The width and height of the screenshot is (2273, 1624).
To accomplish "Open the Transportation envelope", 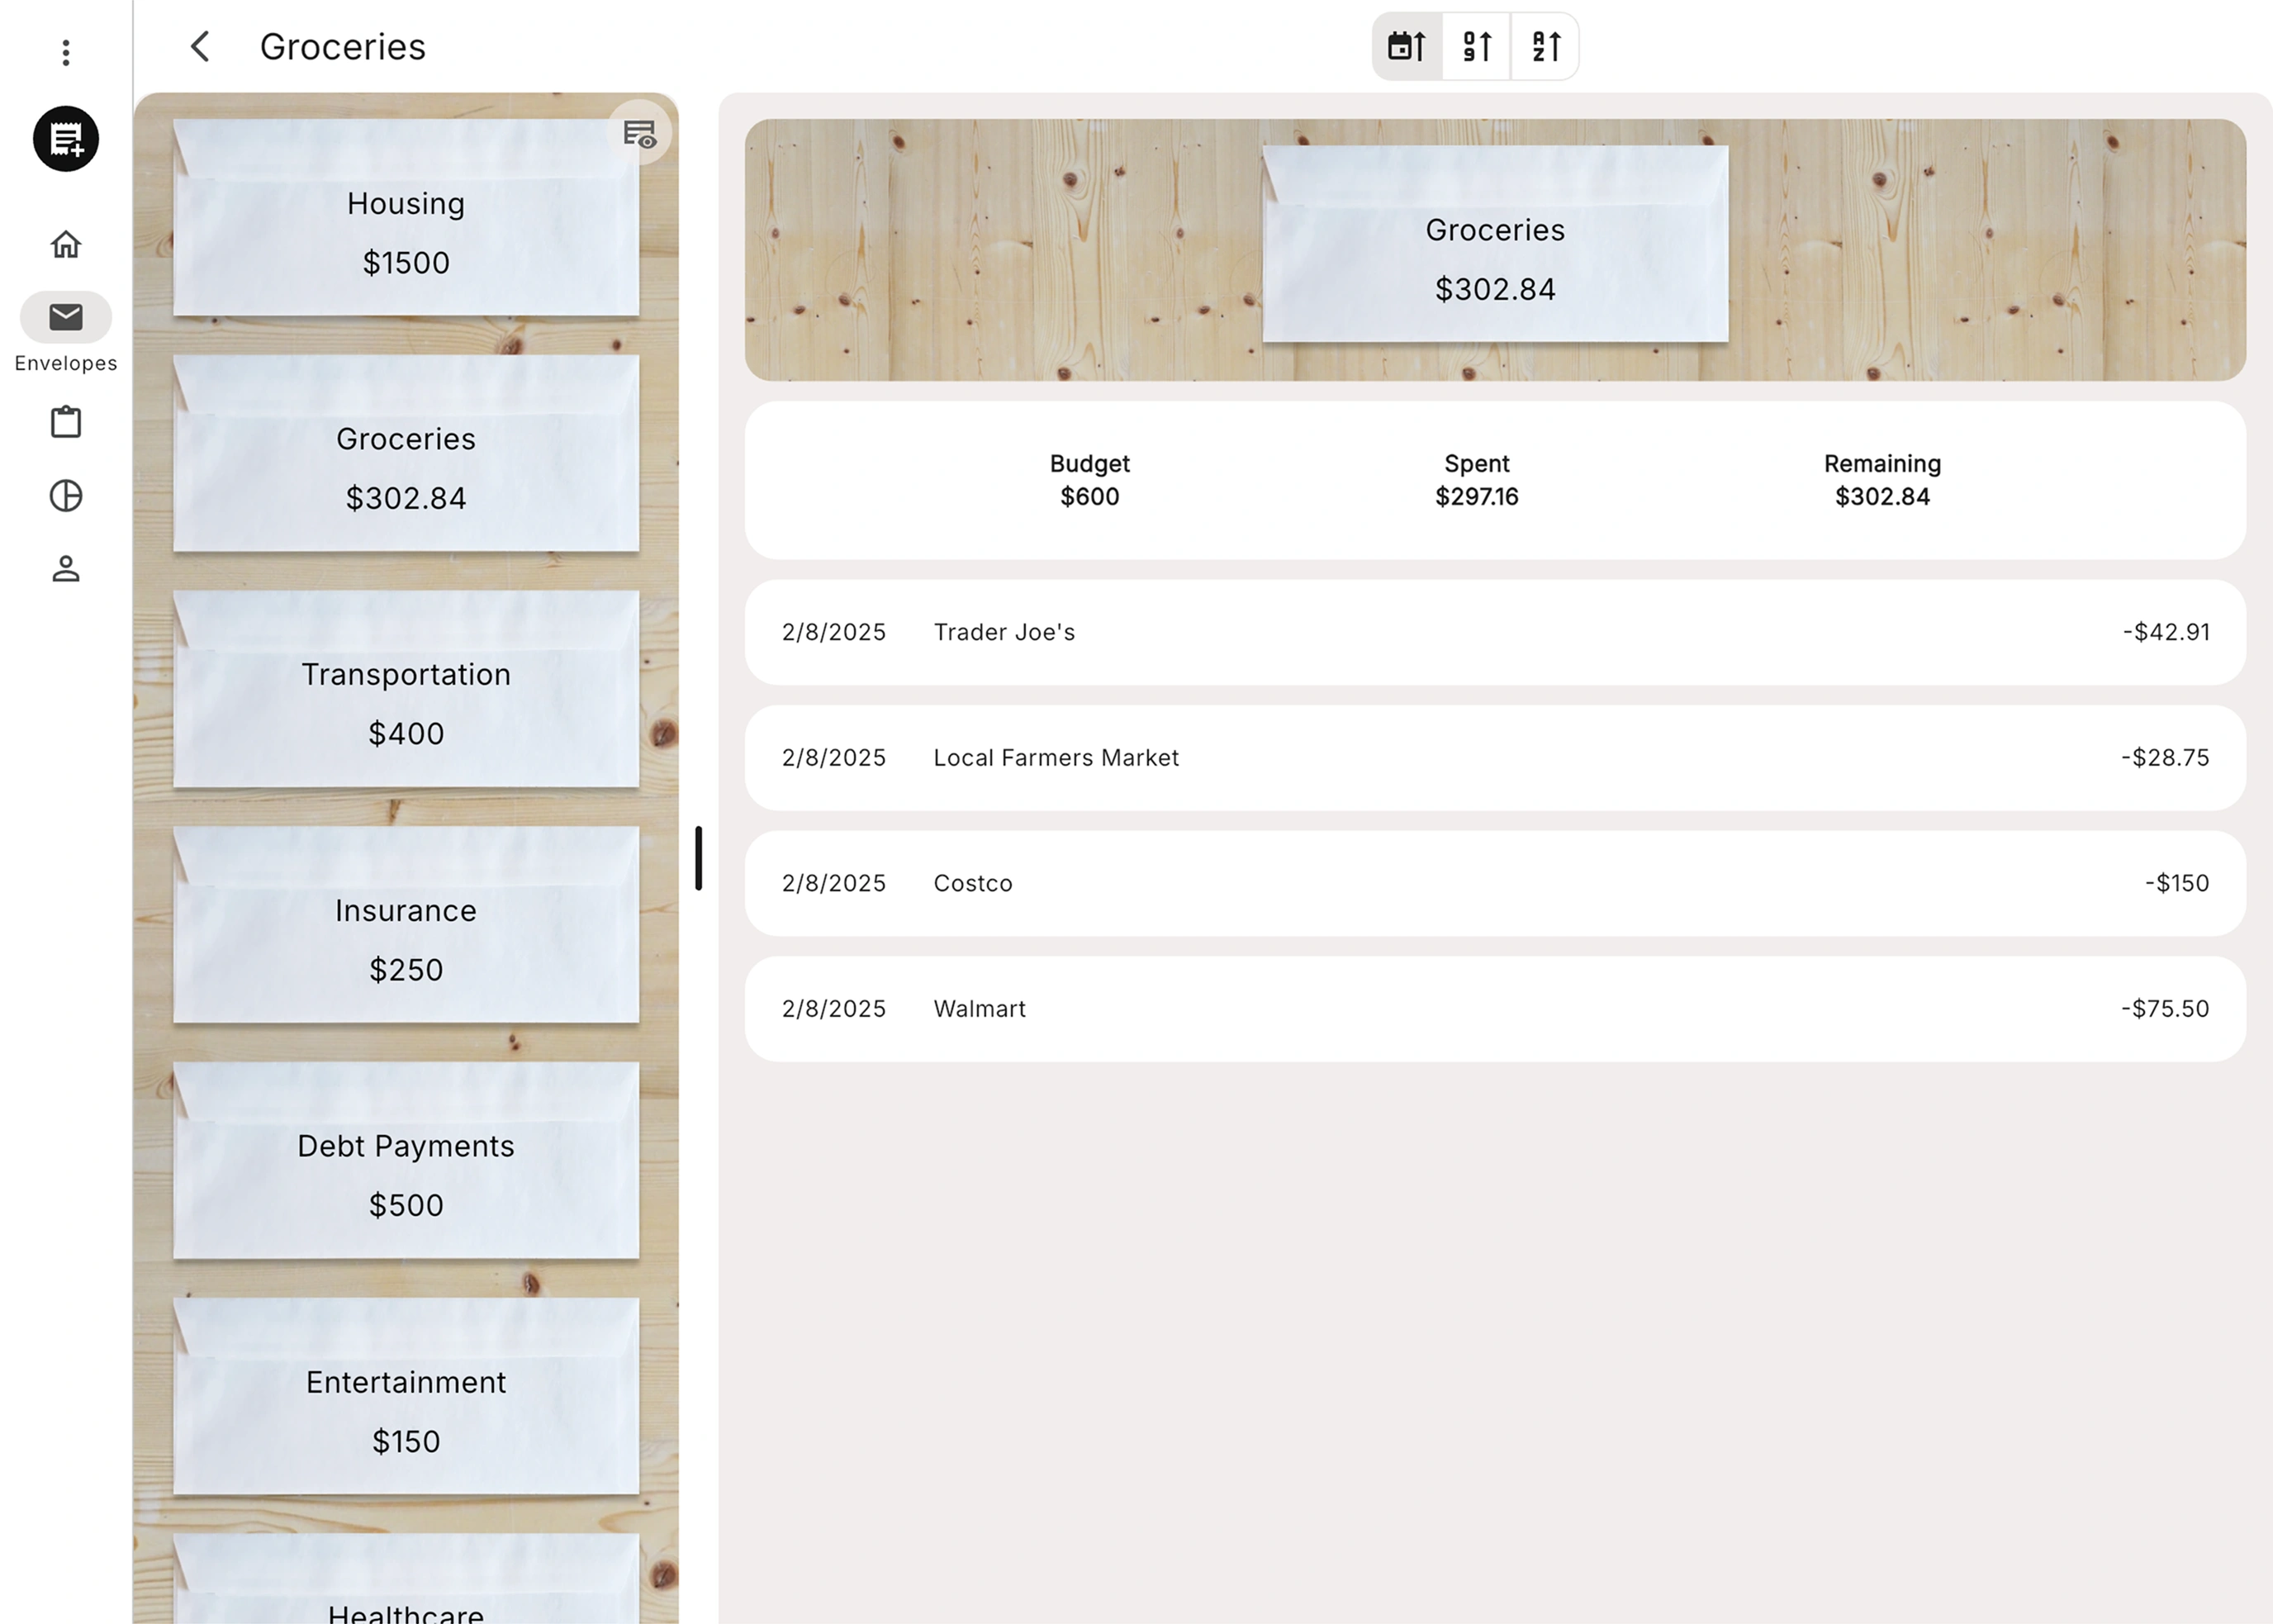I will coord(406,689).
